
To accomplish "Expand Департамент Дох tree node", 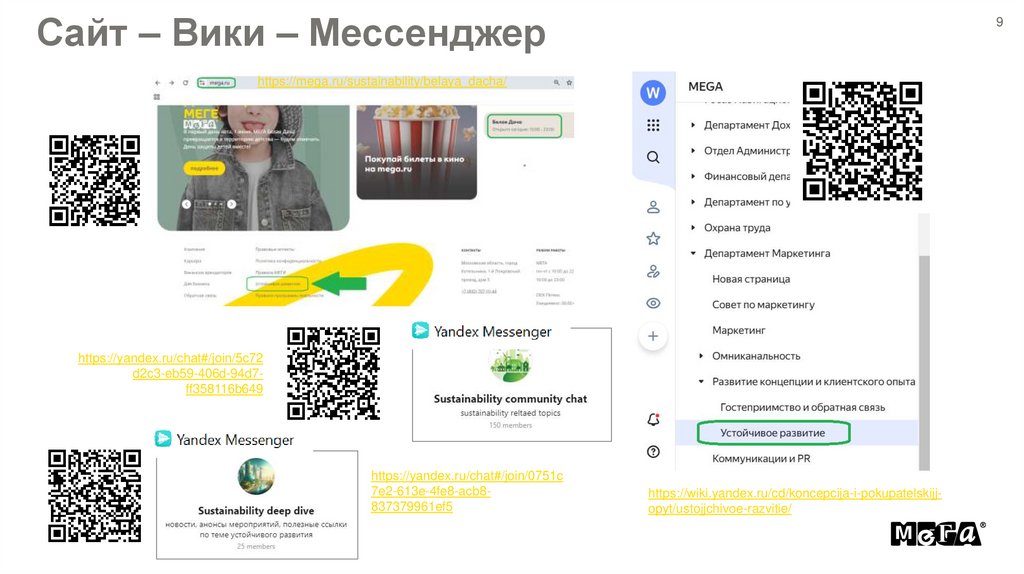I will point(693,125).
